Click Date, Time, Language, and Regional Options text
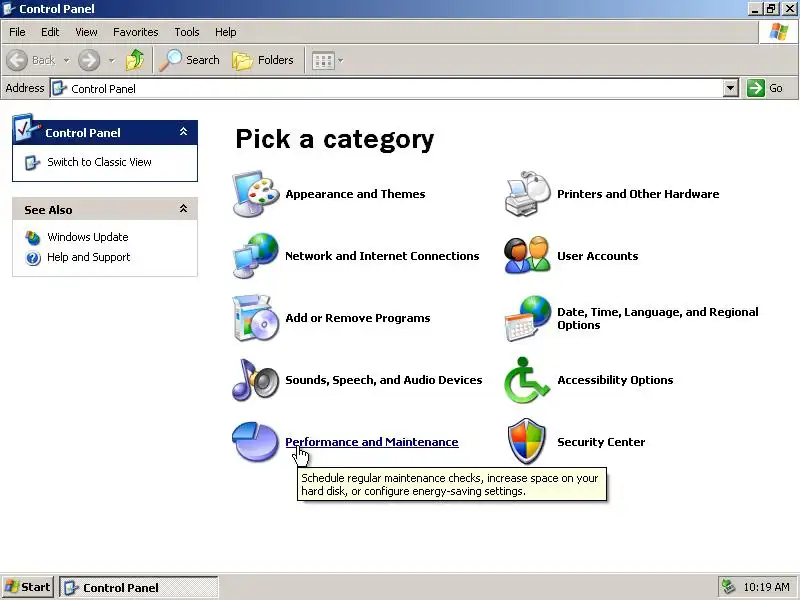Viewport: 800px width, 600px height. (658, 318)
